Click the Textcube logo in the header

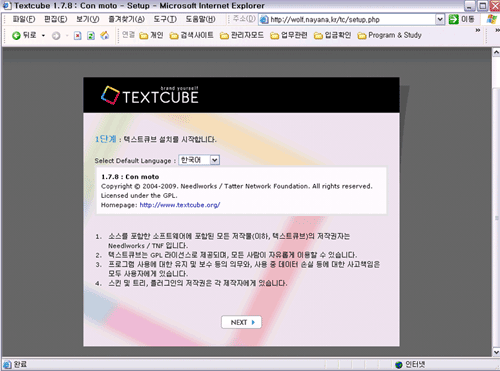pyautogui.click(x=150, y=95)
